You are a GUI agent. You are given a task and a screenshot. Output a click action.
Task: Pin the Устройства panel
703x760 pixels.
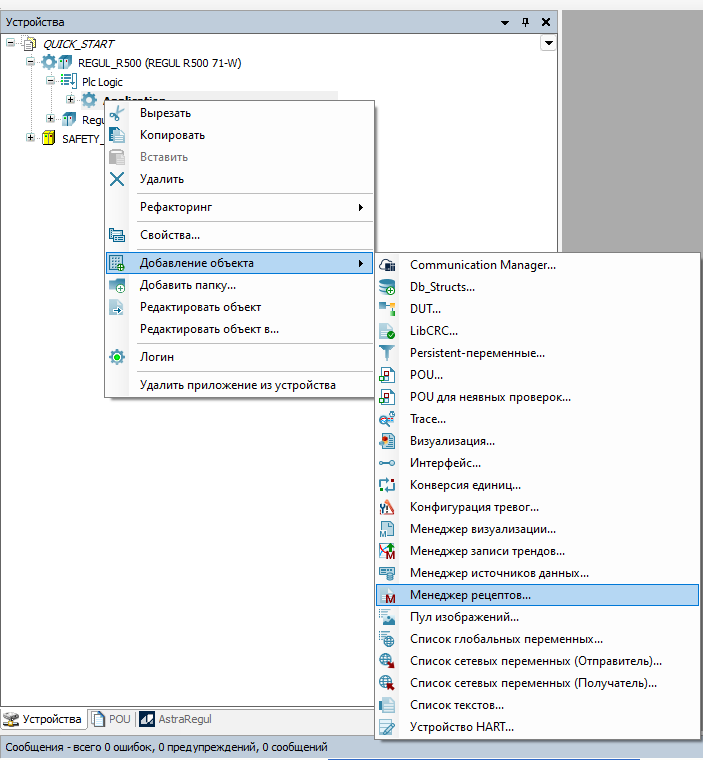point(526,21)
